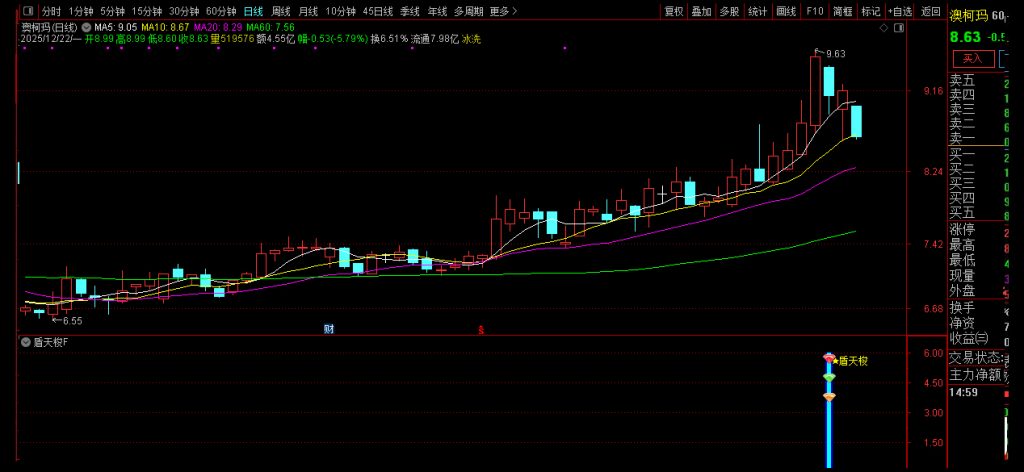Add the stock to watchlist with +自选
1024x472 pixels.
tap(899, 11)
